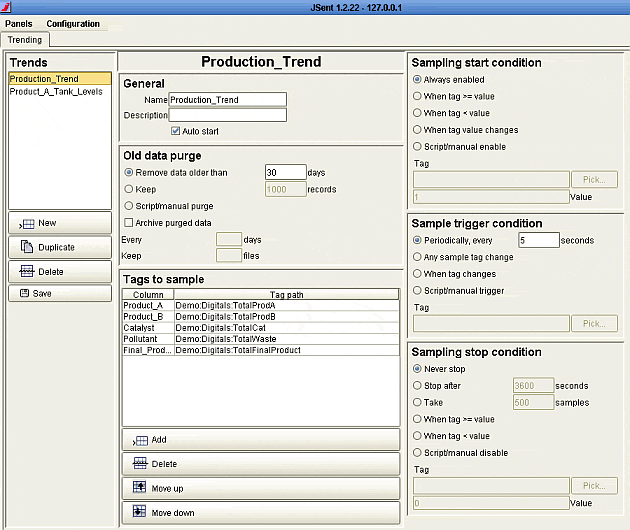Screen dimensions: 630x530
Task: Click the Delete trend icon in left panel
Action: point(27,271)
